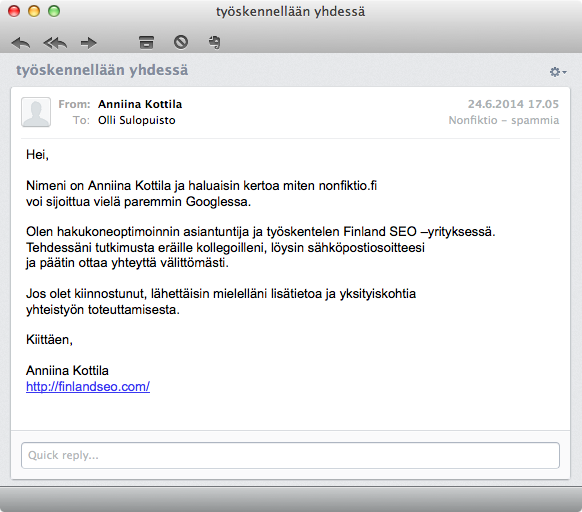Click the window title bar text
The width and height of the screenshot is (582, 512).
pyautogui.click(x=291, y=12)
